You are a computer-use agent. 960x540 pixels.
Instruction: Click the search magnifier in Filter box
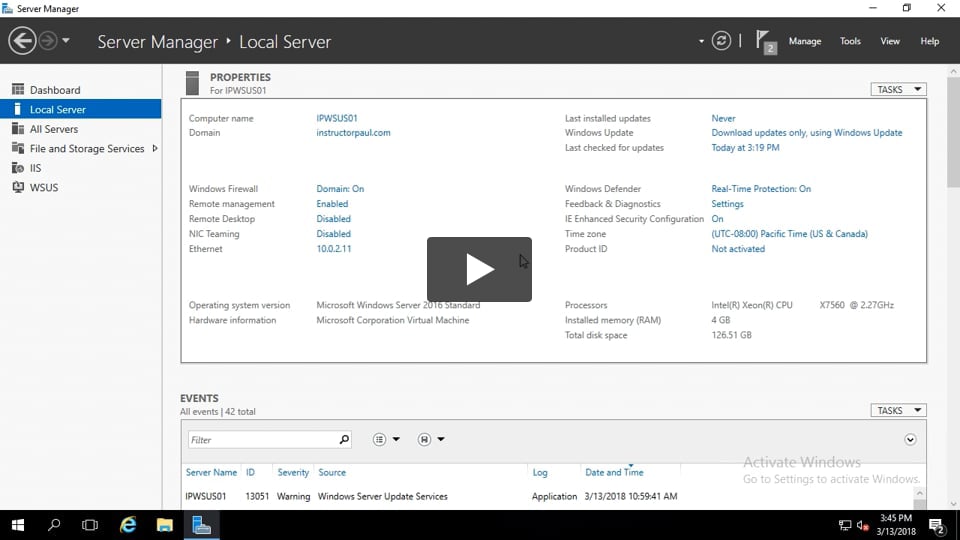click(344, 439)
